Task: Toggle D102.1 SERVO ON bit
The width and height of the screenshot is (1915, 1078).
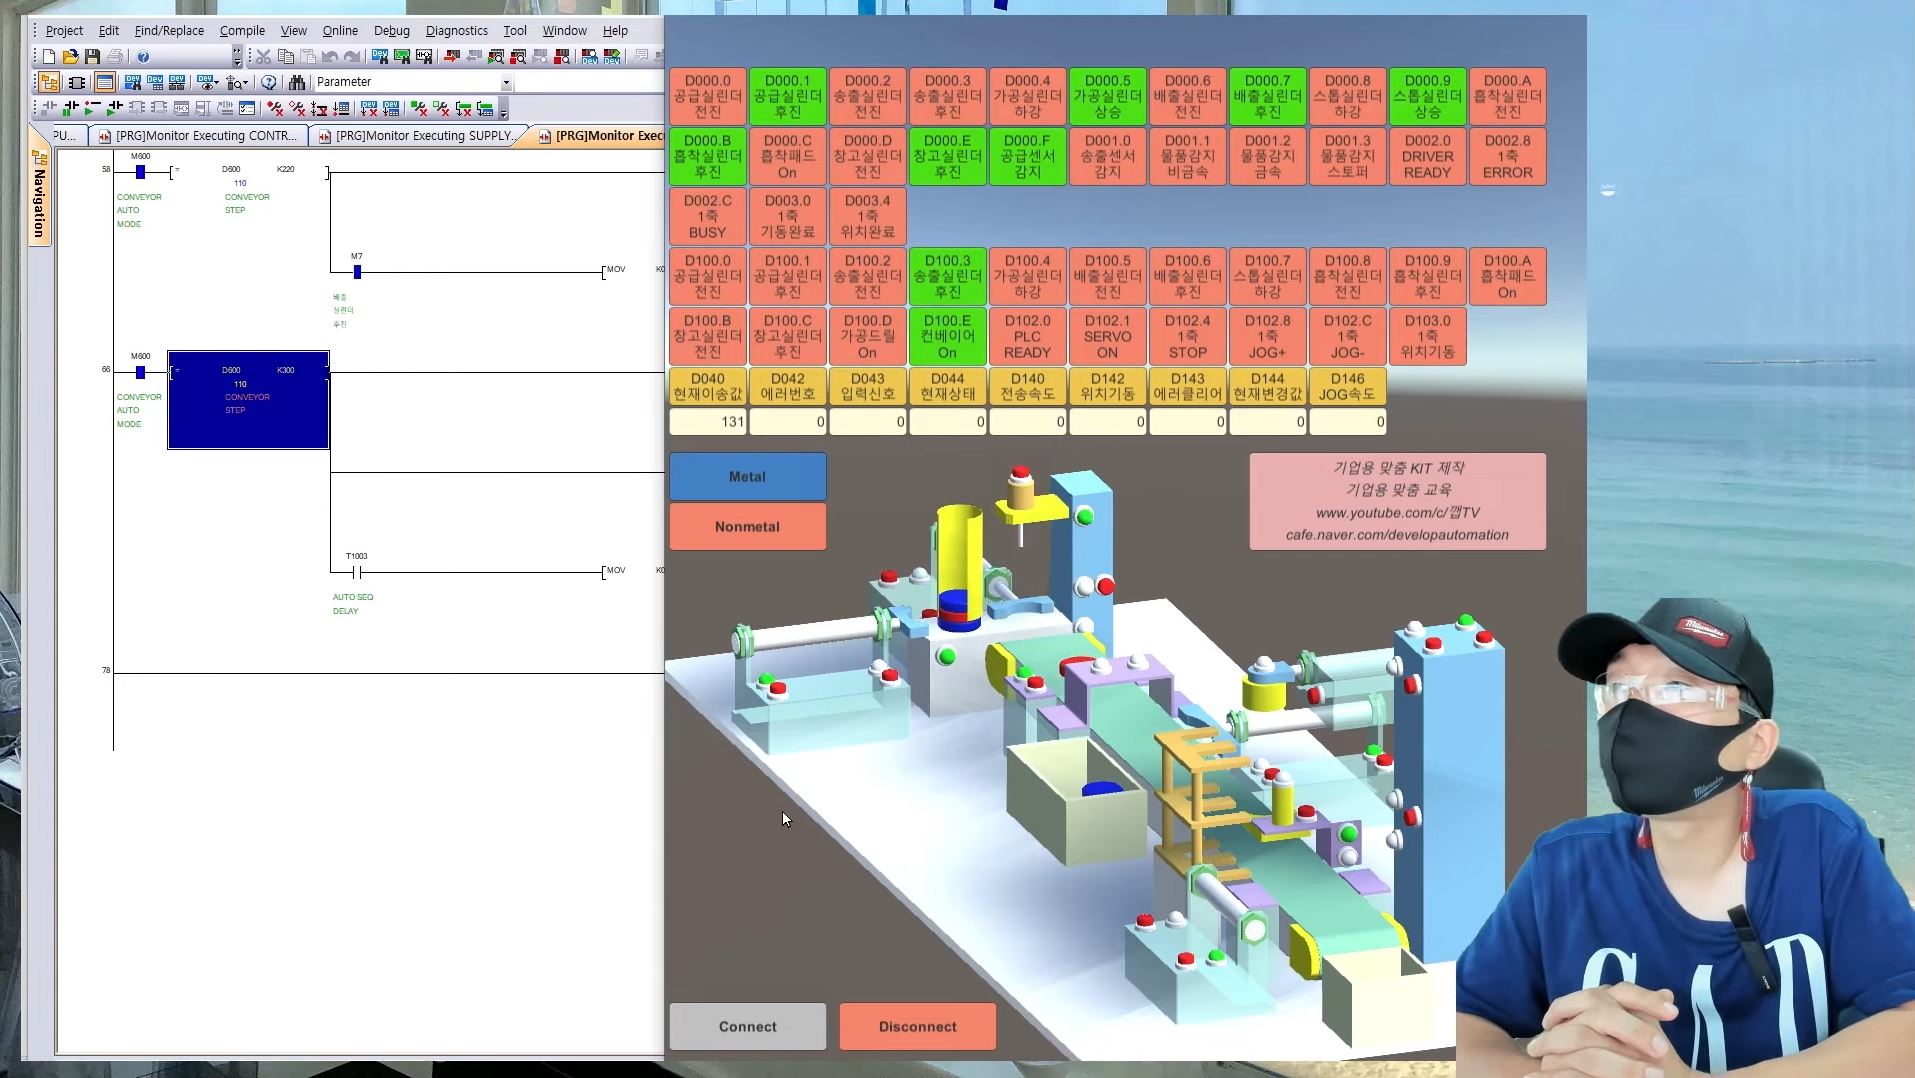Action: pyautogui.click(x=1107, y=336)
